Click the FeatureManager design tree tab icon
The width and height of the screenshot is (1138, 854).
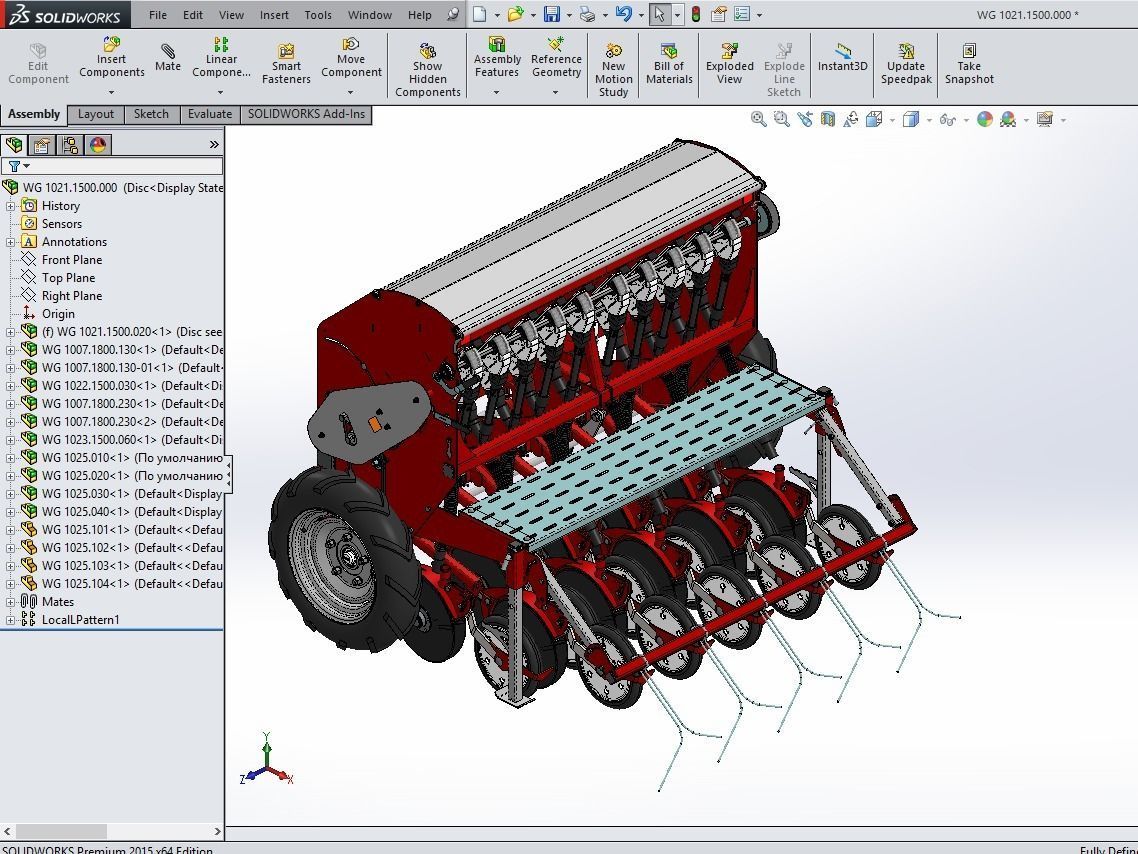click(14, 145)
